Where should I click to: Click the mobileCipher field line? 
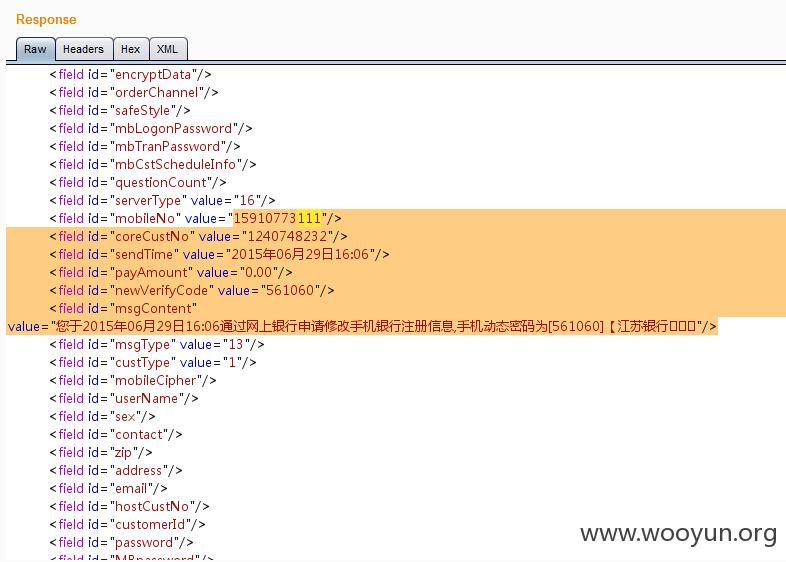[x=133, y=381]
